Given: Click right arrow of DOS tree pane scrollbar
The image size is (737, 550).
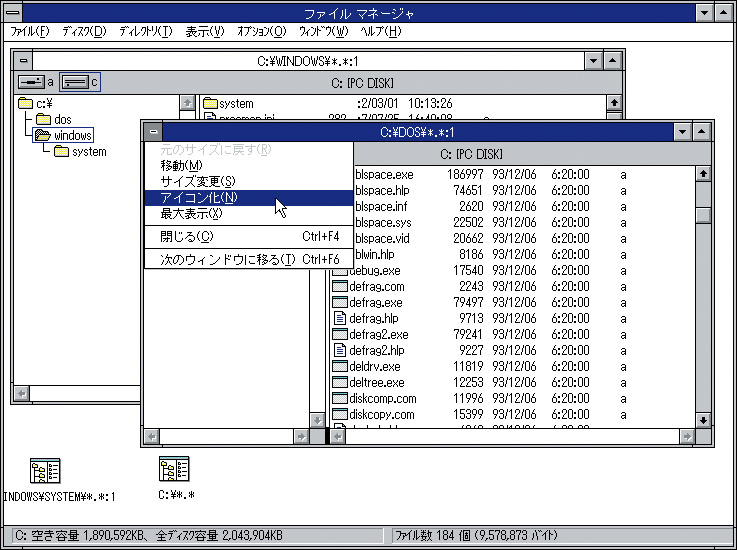Looking at the screenshot, I should tap(301, 437).
